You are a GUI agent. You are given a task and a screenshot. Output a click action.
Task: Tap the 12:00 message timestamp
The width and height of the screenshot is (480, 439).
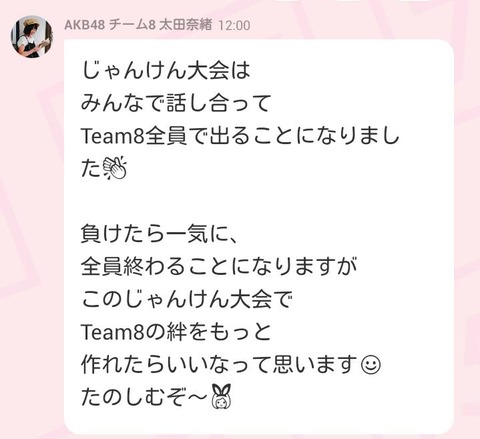pyautogui.click(x=234, y=26)
